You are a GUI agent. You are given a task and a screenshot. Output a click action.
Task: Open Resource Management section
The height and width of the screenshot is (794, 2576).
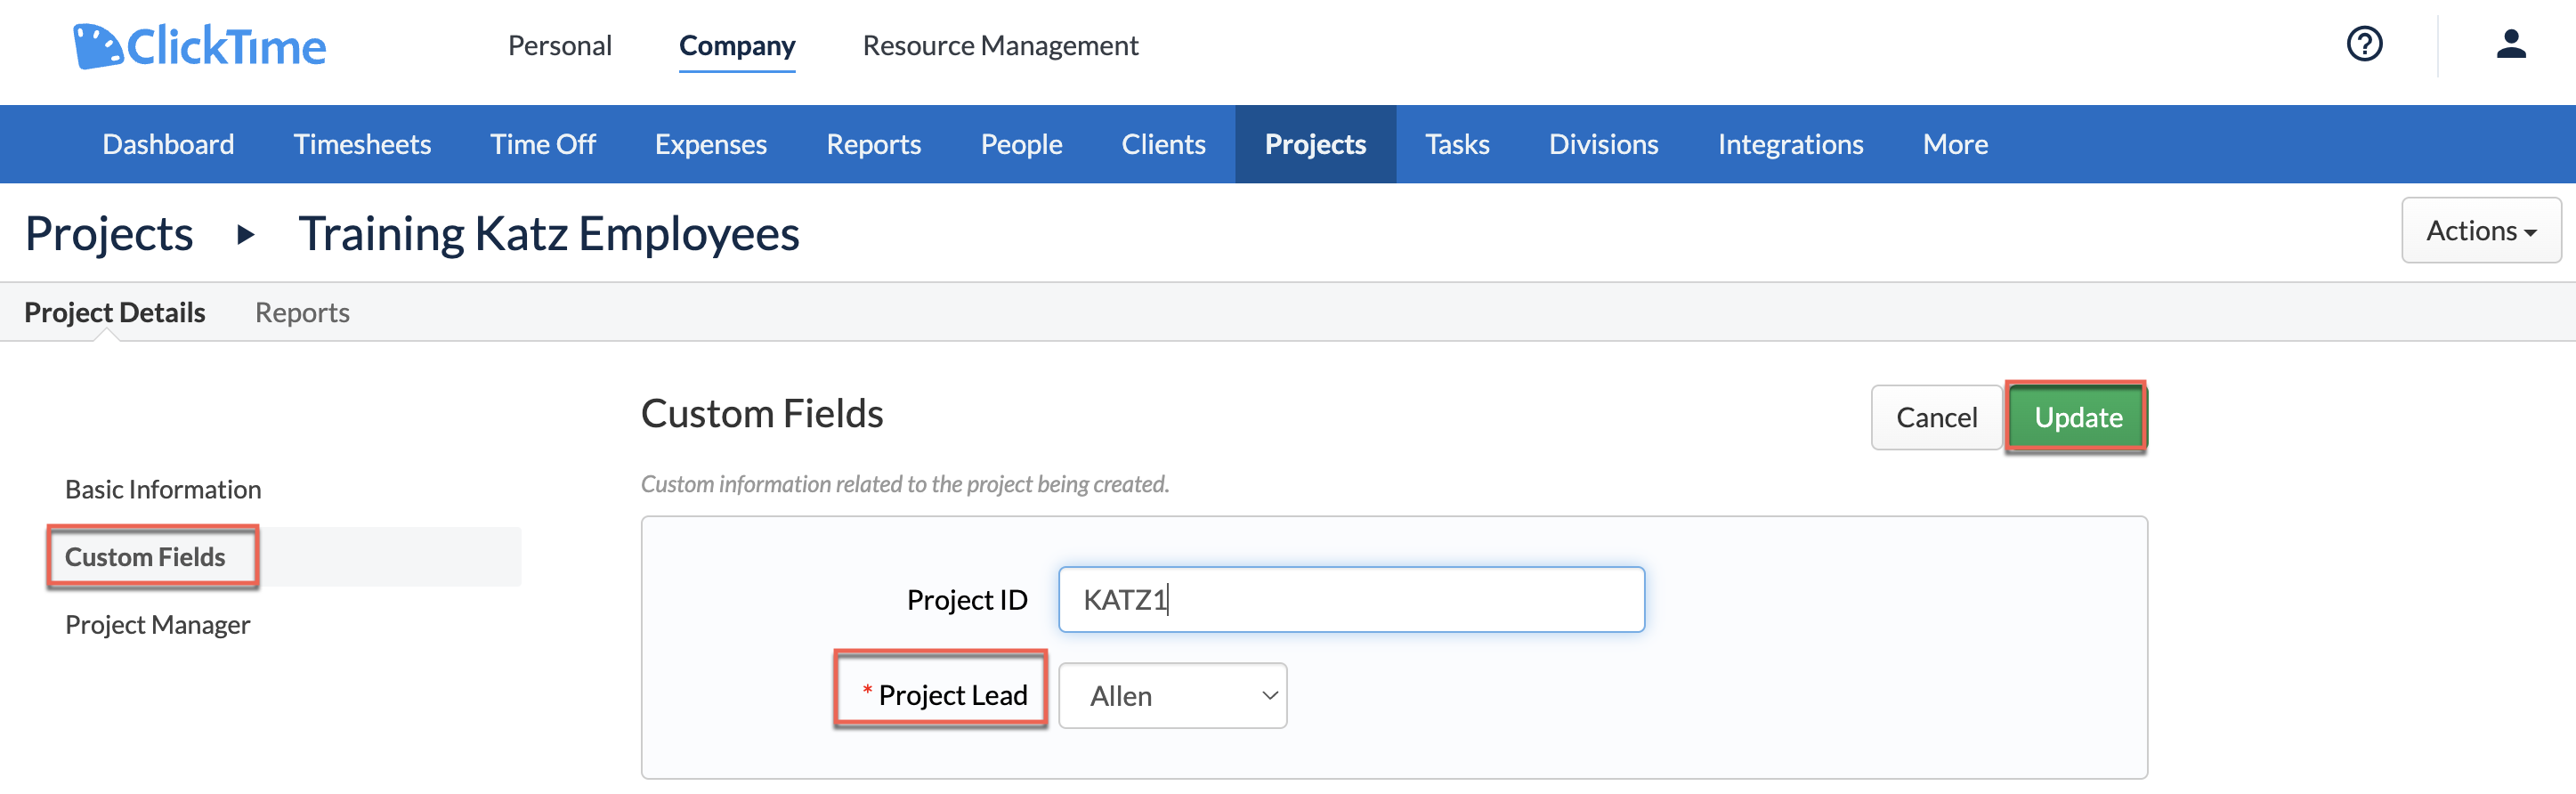[x=1000, y=46]
